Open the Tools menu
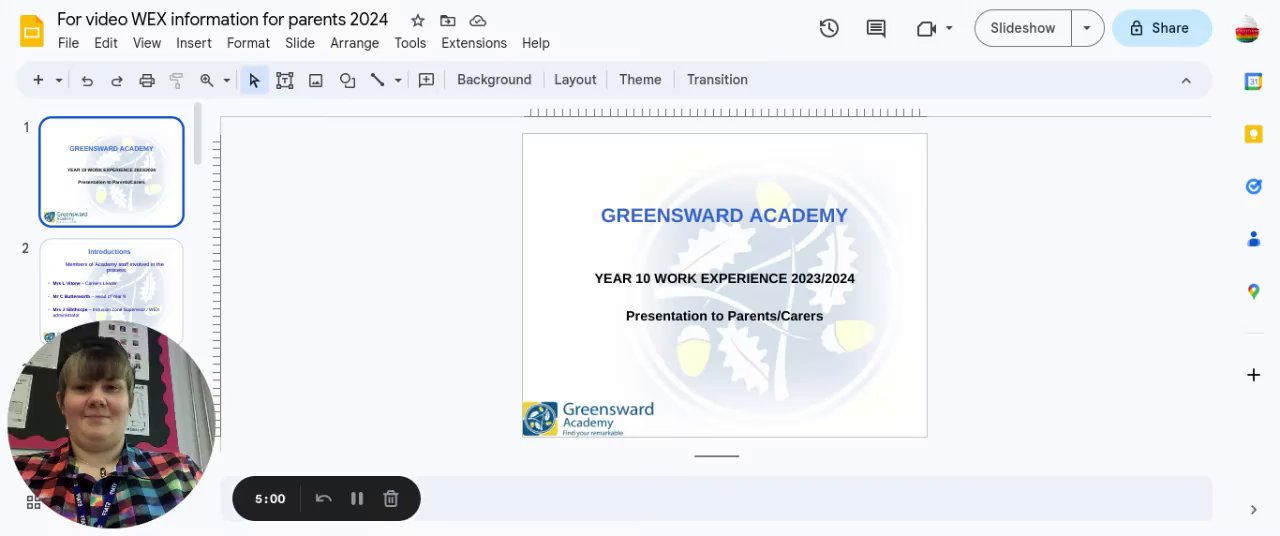Viewport: 1280px width, 536px height. coord(410,43)
